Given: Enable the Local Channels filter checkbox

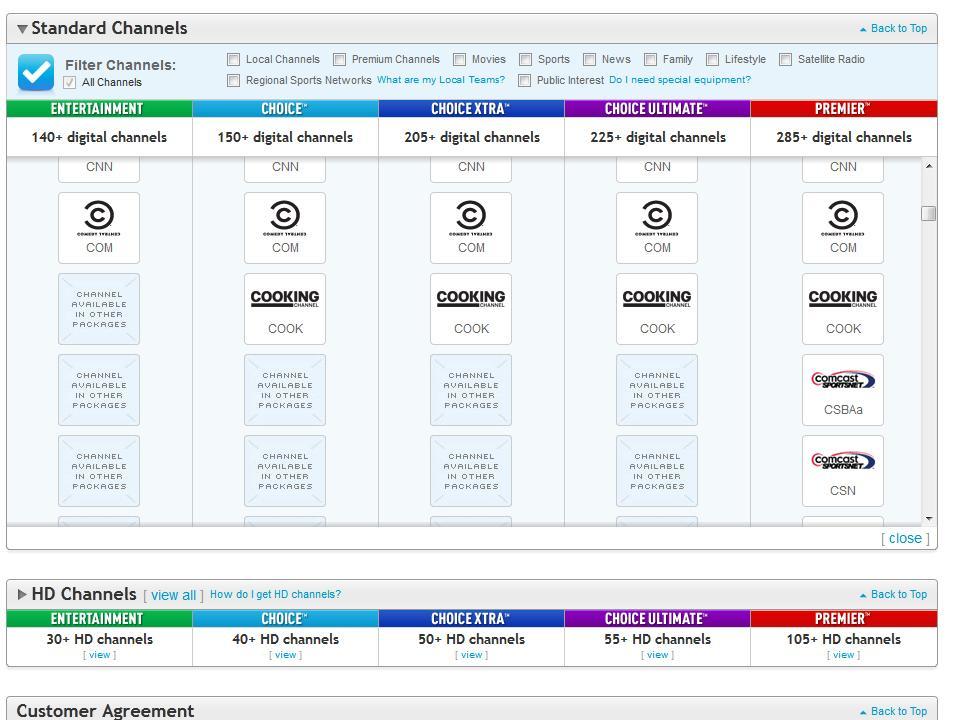Looking at the screenshot, I should tap(233, 59).
